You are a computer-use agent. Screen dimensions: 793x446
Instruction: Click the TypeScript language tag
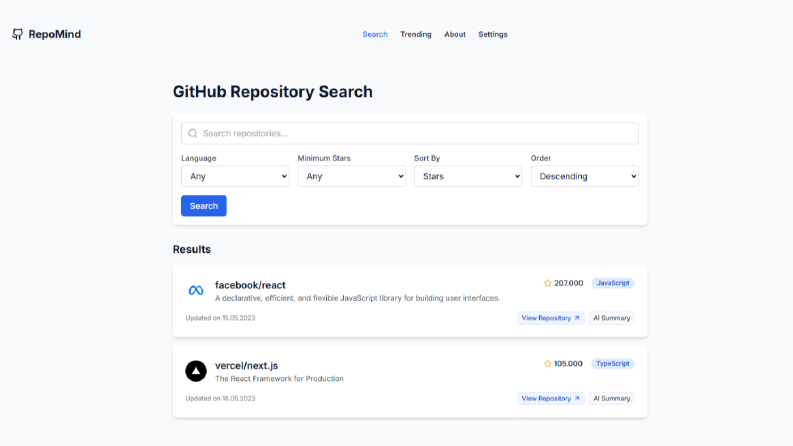[613, 364]
